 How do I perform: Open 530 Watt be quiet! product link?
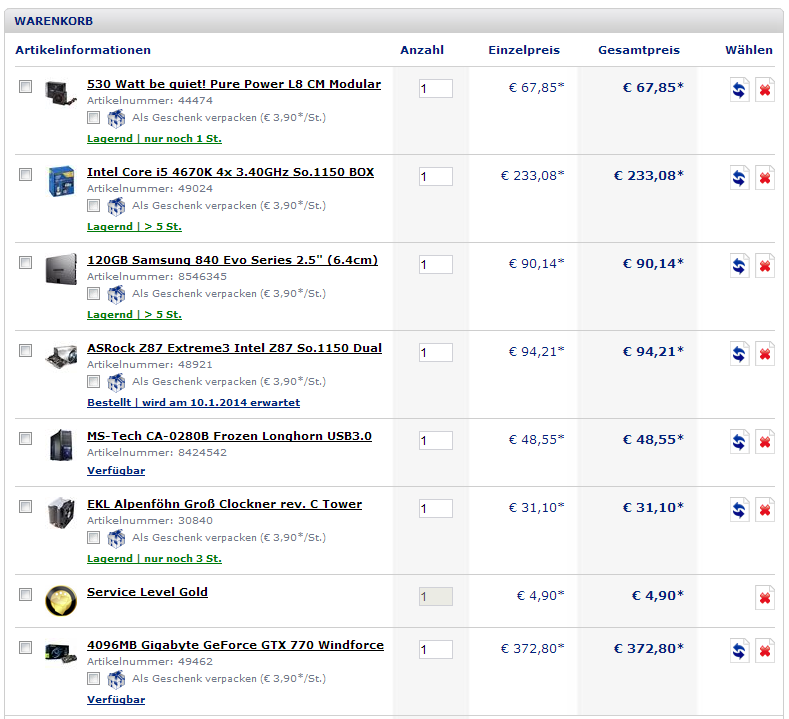point(234,84)
